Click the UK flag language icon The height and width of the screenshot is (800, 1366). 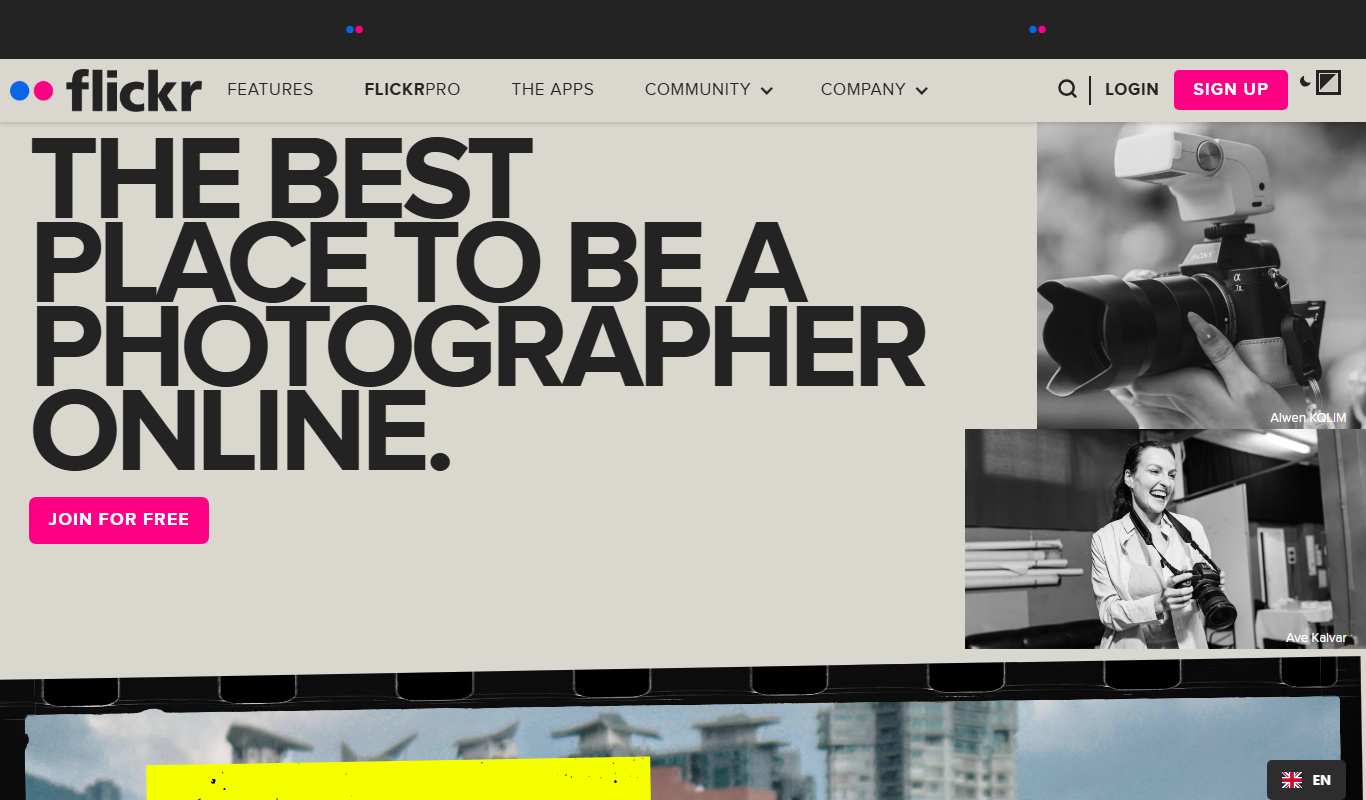coord(1292,780)
